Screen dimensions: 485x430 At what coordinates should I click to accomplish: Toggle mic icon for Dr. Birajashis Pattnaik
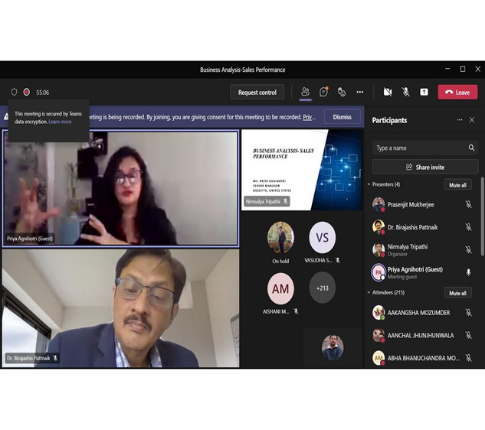[468, 227]
